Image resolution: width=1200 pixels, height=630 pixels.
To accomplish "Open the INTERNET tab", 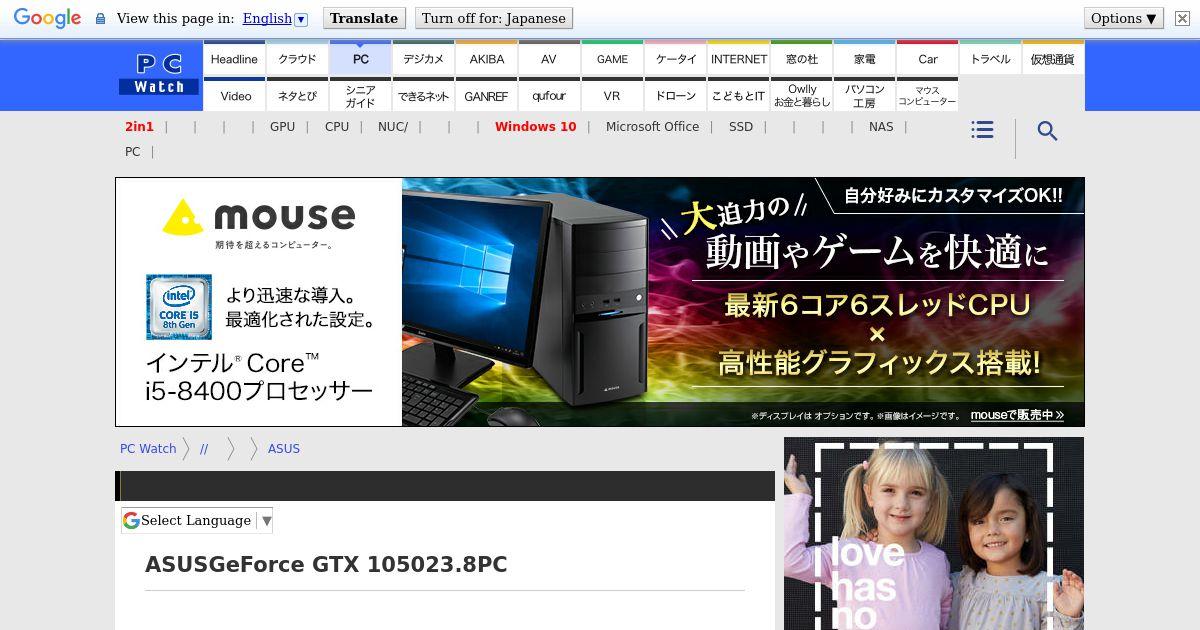I will pos(738,58).
